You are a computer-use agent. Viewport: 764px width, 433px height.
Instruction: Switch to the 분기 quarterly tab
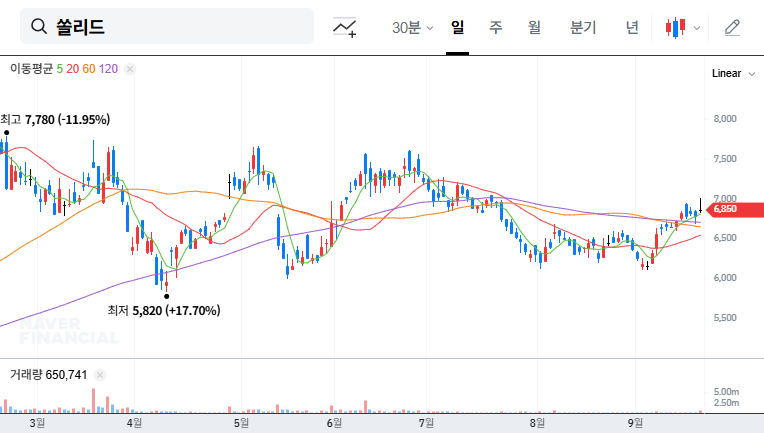click(x=583, y=28)
